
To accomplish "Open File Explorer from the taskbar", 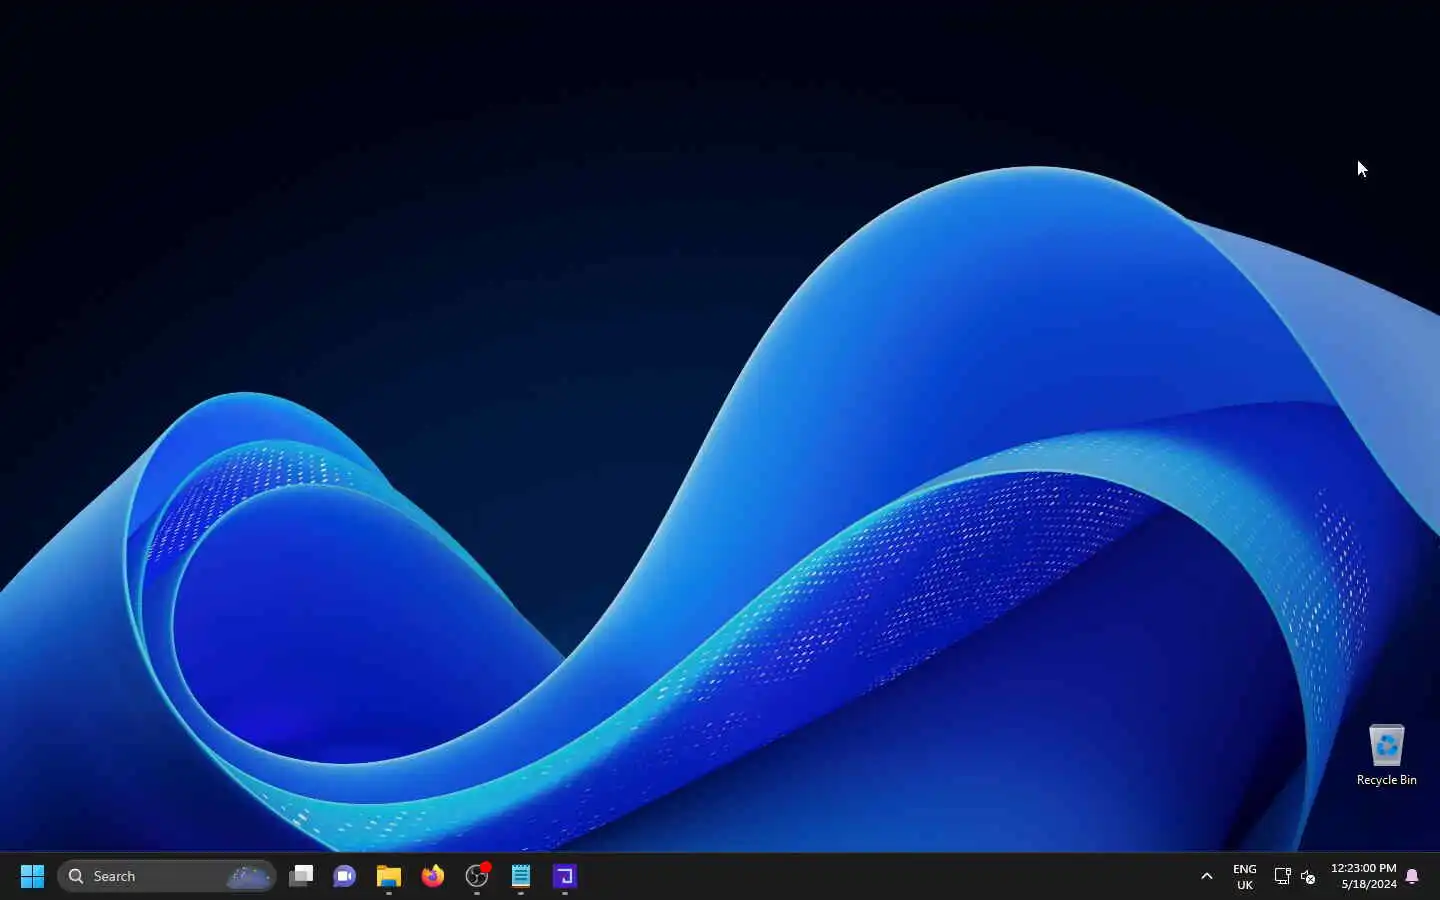I will click(x=389, y=876).
